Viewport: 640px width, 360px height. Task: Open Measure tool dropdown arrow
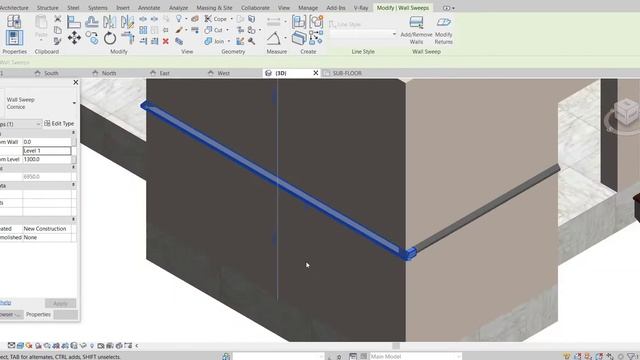pos(285,38)
